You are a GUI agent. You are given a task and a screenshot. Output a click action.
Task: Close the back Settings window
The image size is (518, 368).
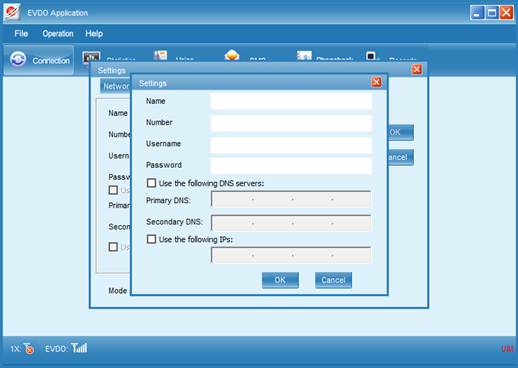coord(417,69)
